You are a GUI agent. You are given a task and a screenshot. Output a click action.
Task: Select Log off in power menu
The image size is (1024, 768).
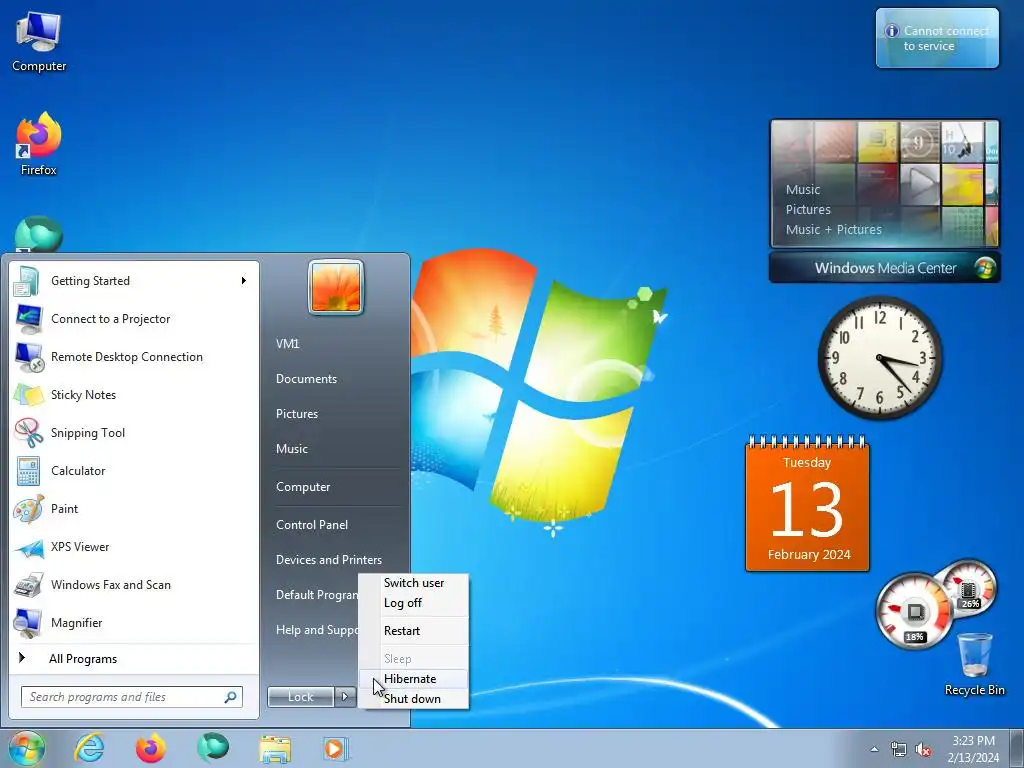(x=414, y=603)
